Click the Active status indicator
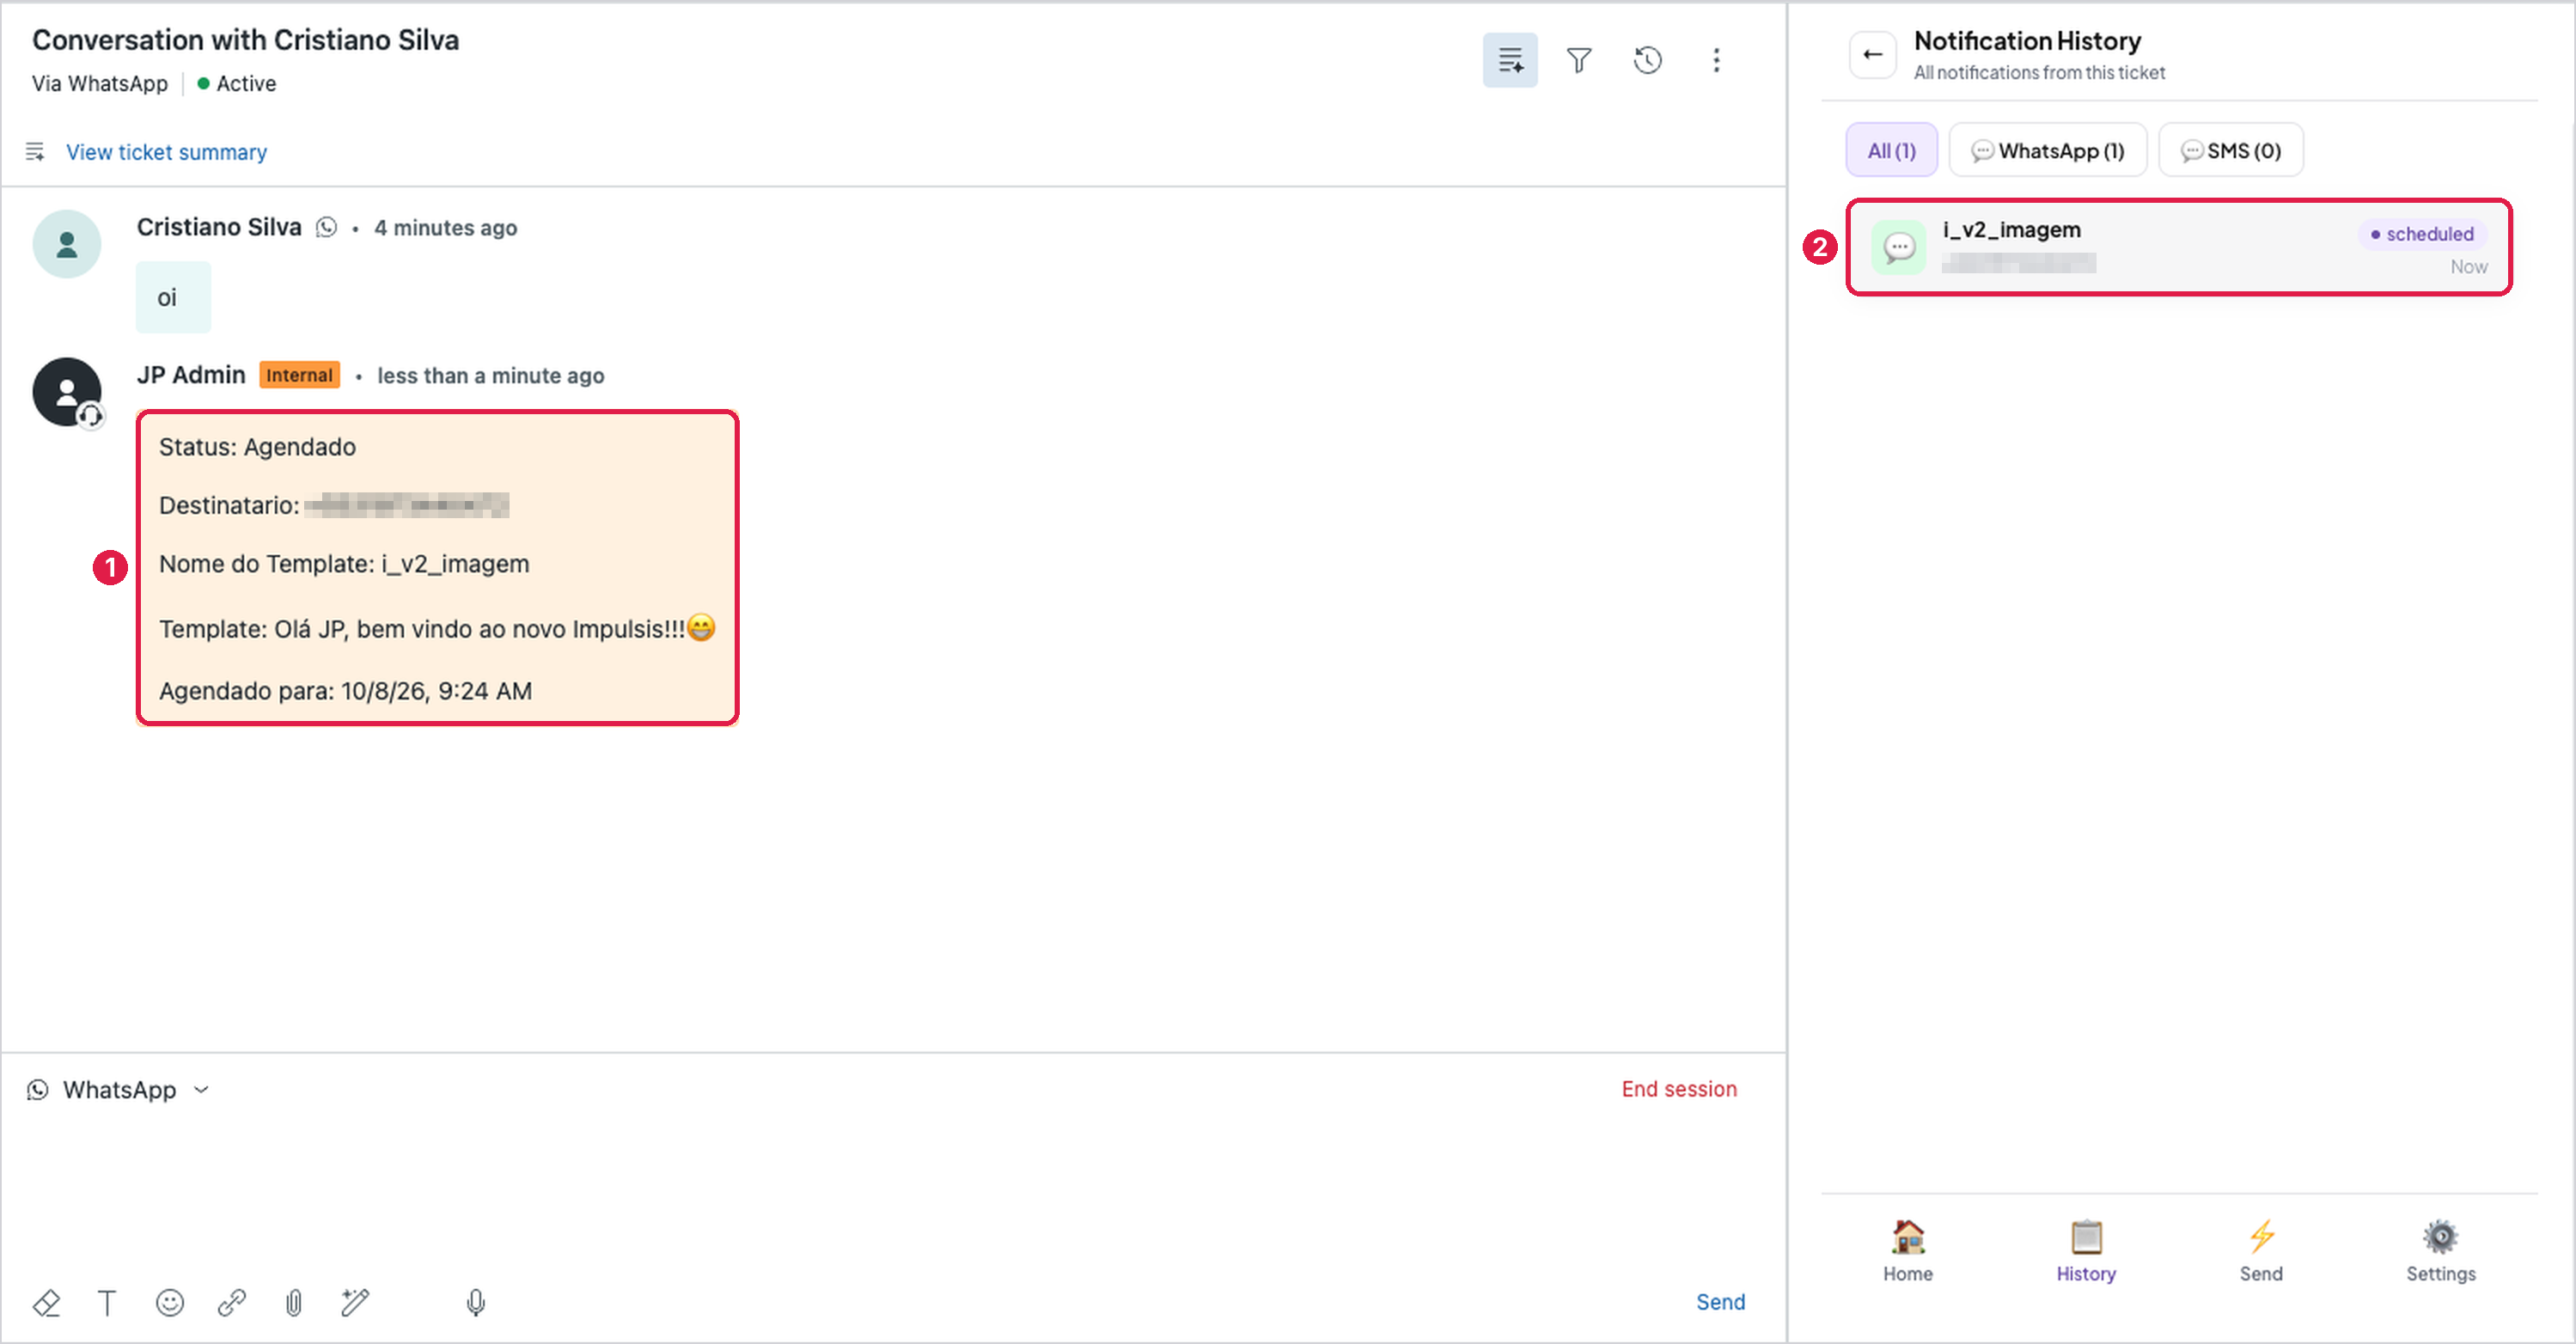The width and height of the screenshot is (2576, 1344). pos(236,84)
